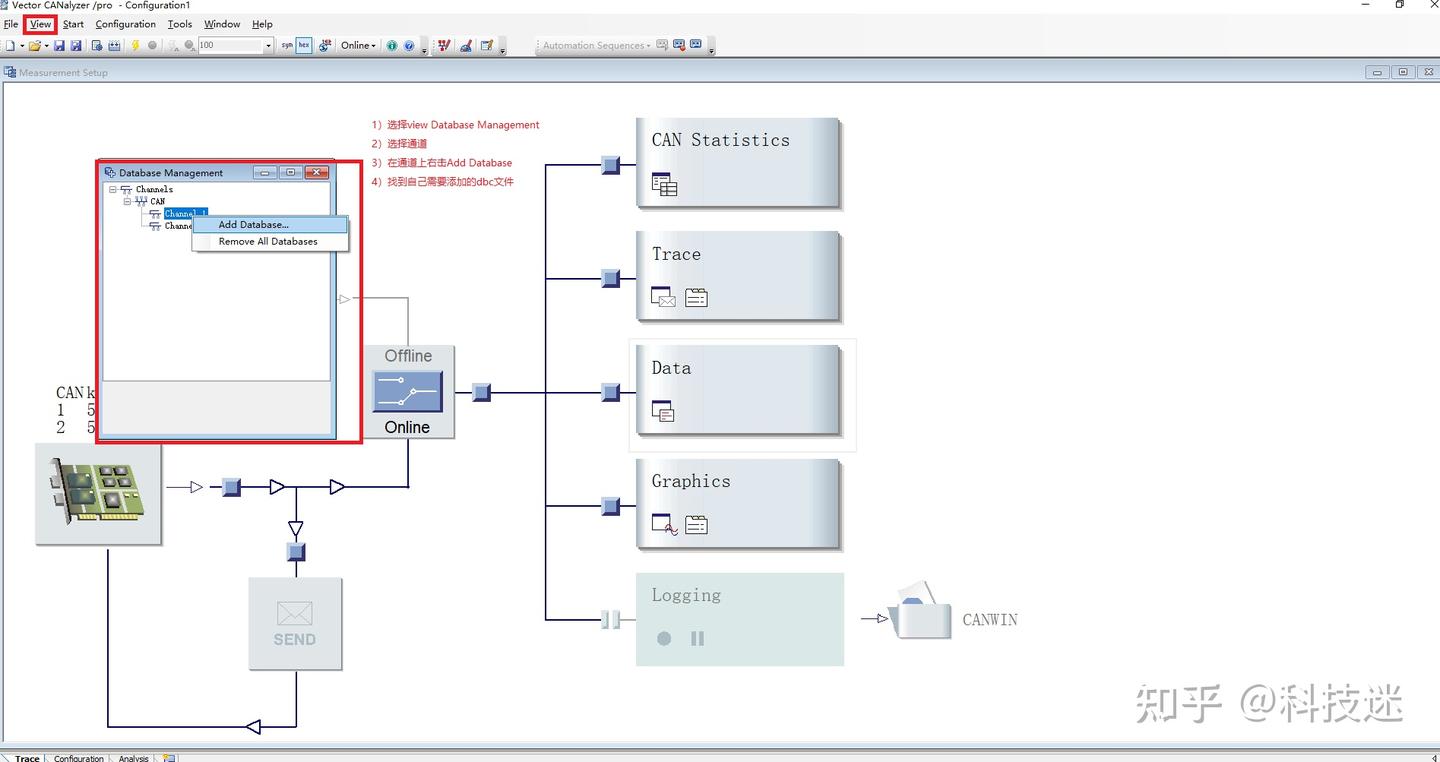The image size is (1440, 762).
Task: Open the View menu
Action: click(40, 24)
